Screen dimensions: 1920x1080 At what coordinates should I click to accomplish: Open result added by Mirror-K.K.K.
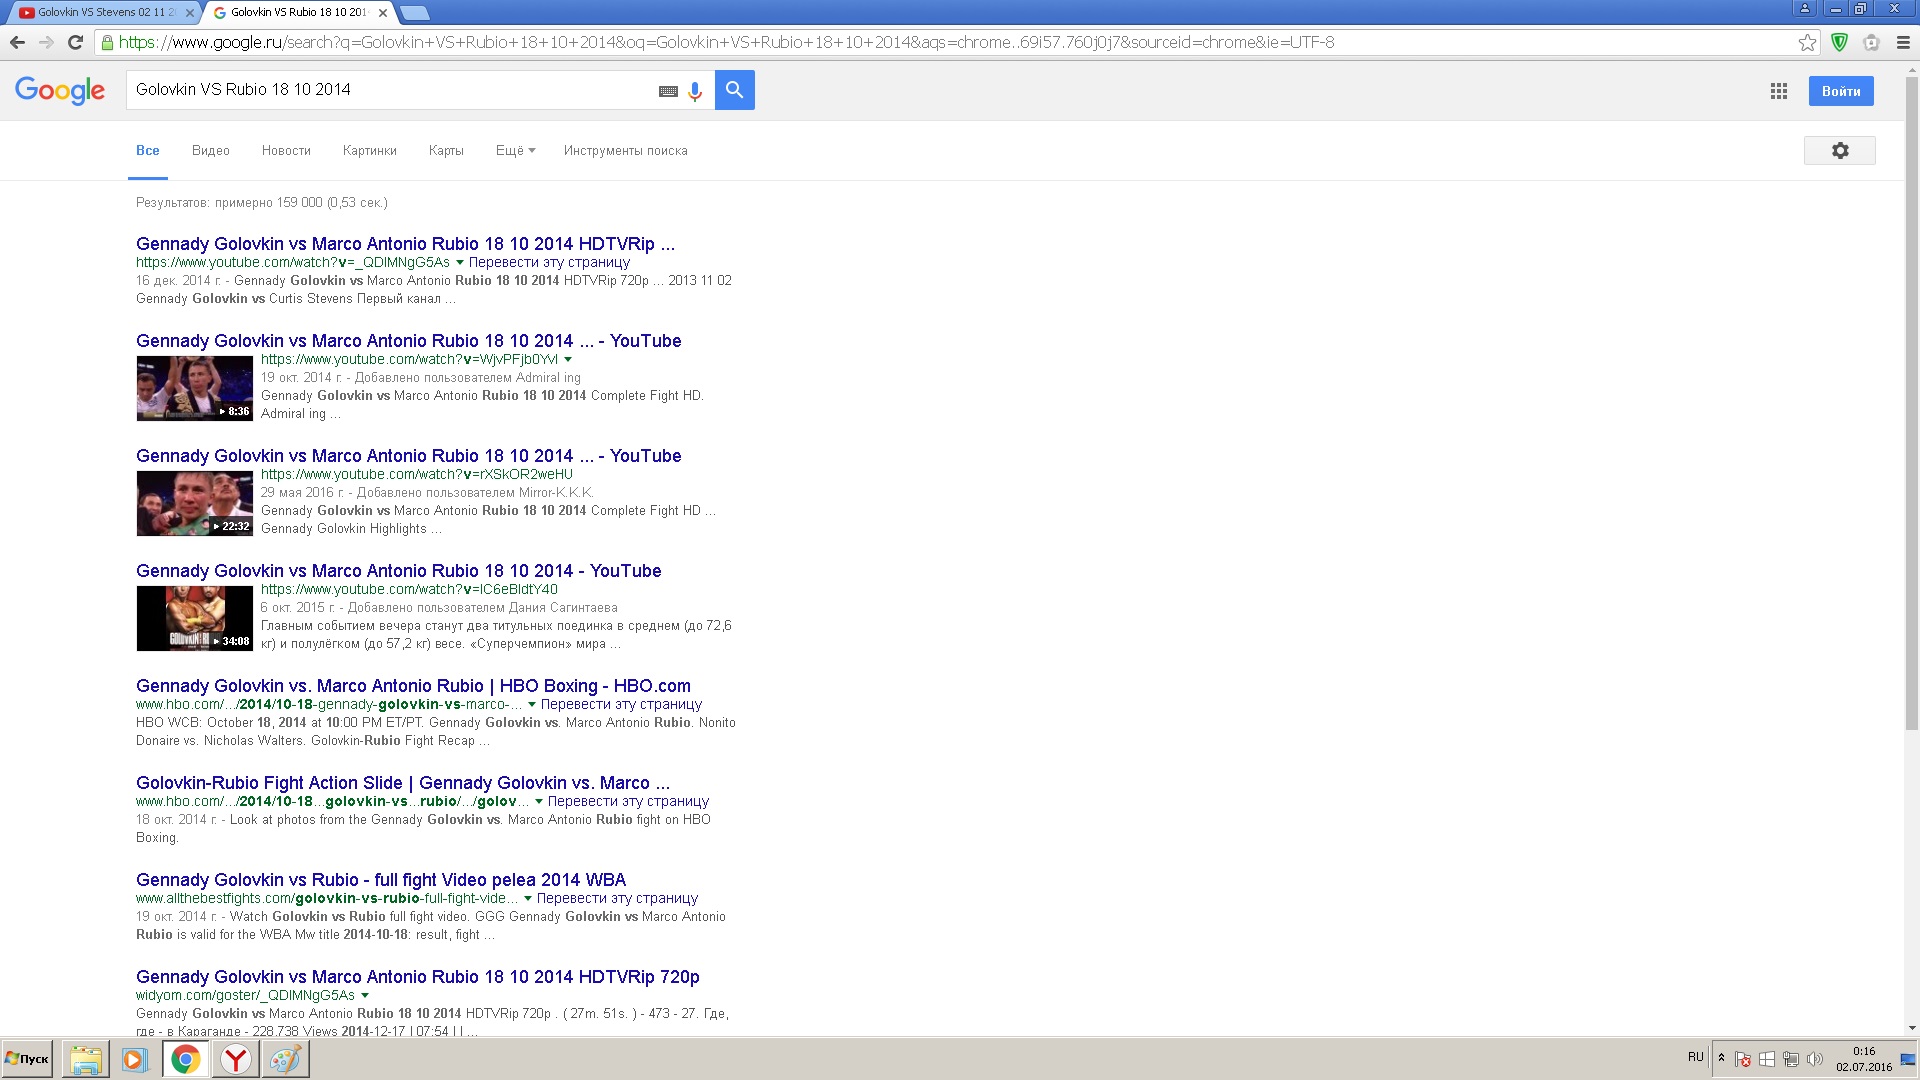pos(408,456)
